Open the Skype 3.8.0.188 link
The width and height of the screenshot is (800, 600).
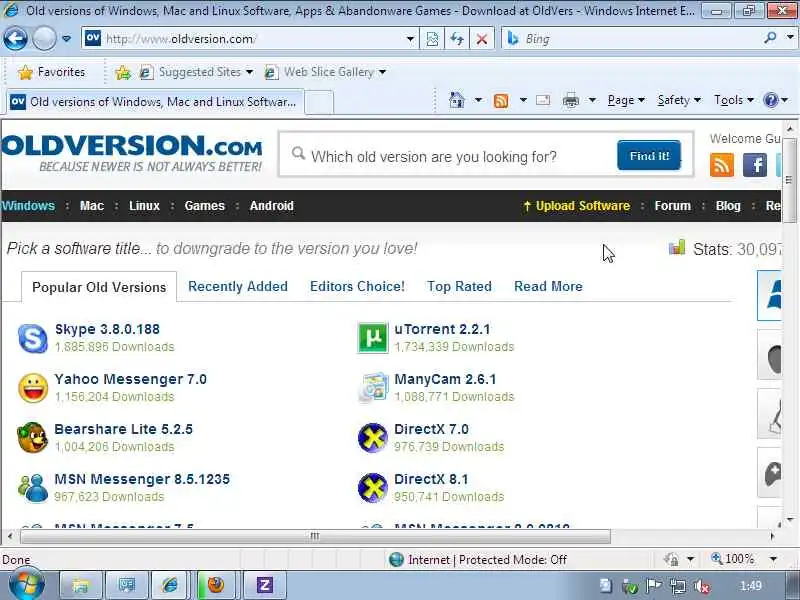107,329
